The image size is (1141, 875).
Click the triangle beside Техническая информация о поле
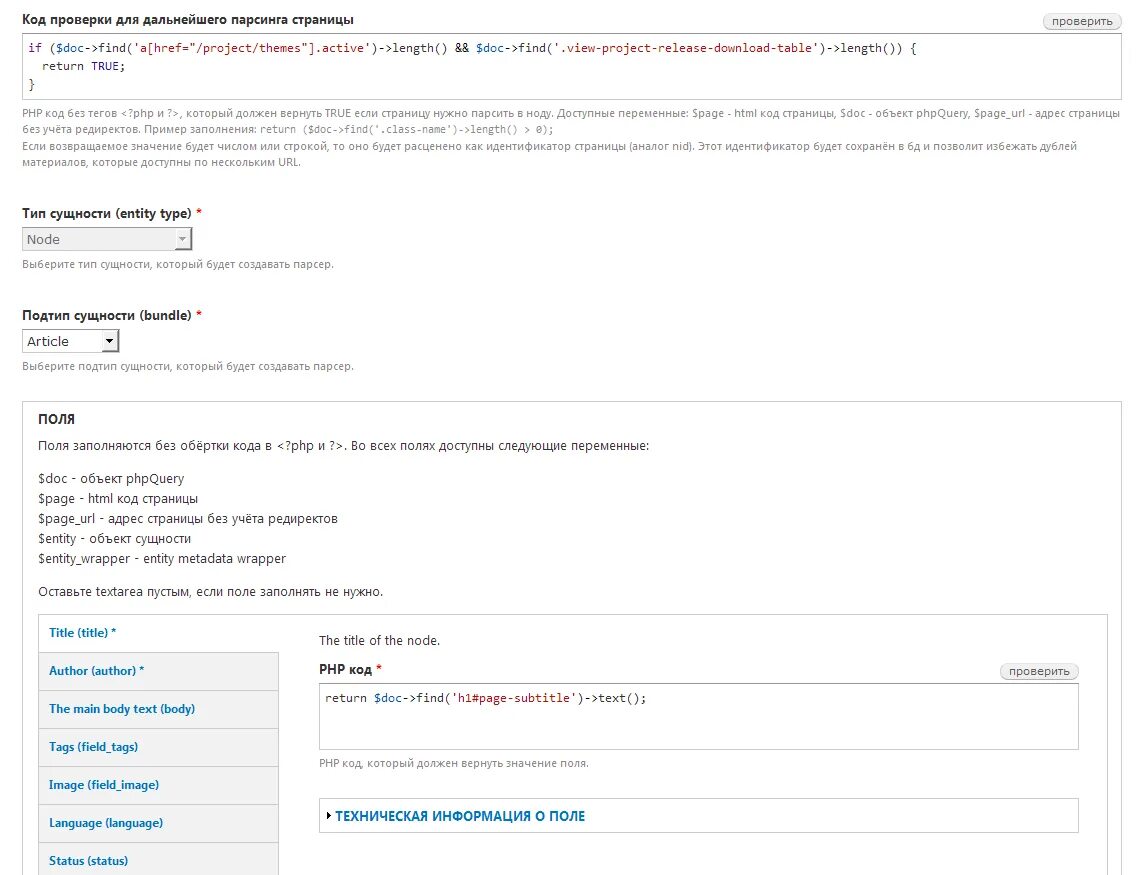[328, 816]
